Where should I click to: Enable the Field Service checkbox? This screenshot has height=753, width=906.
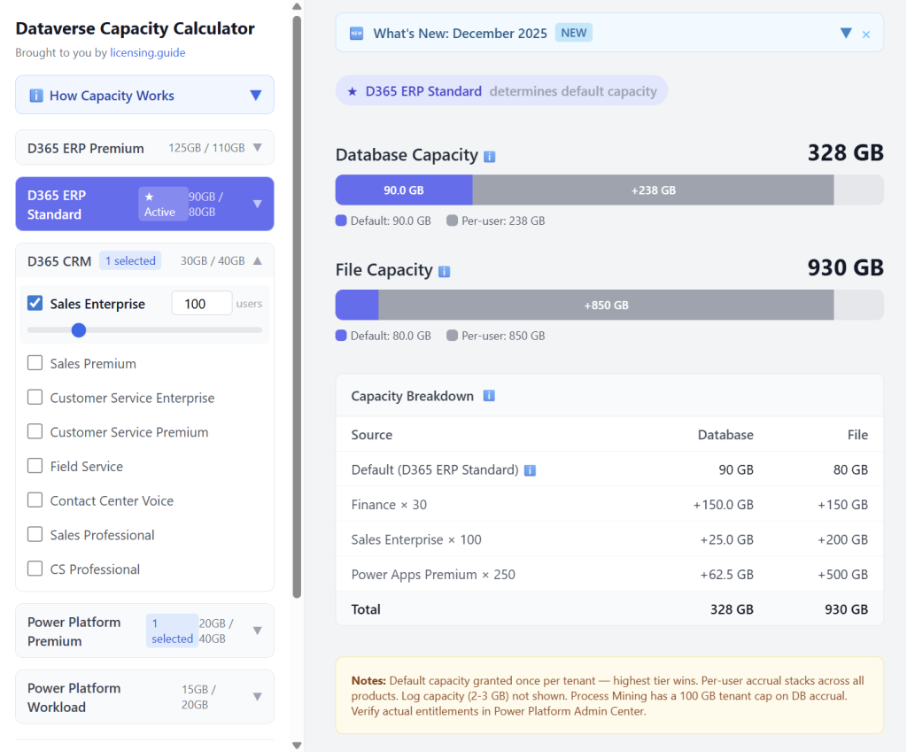35,466
